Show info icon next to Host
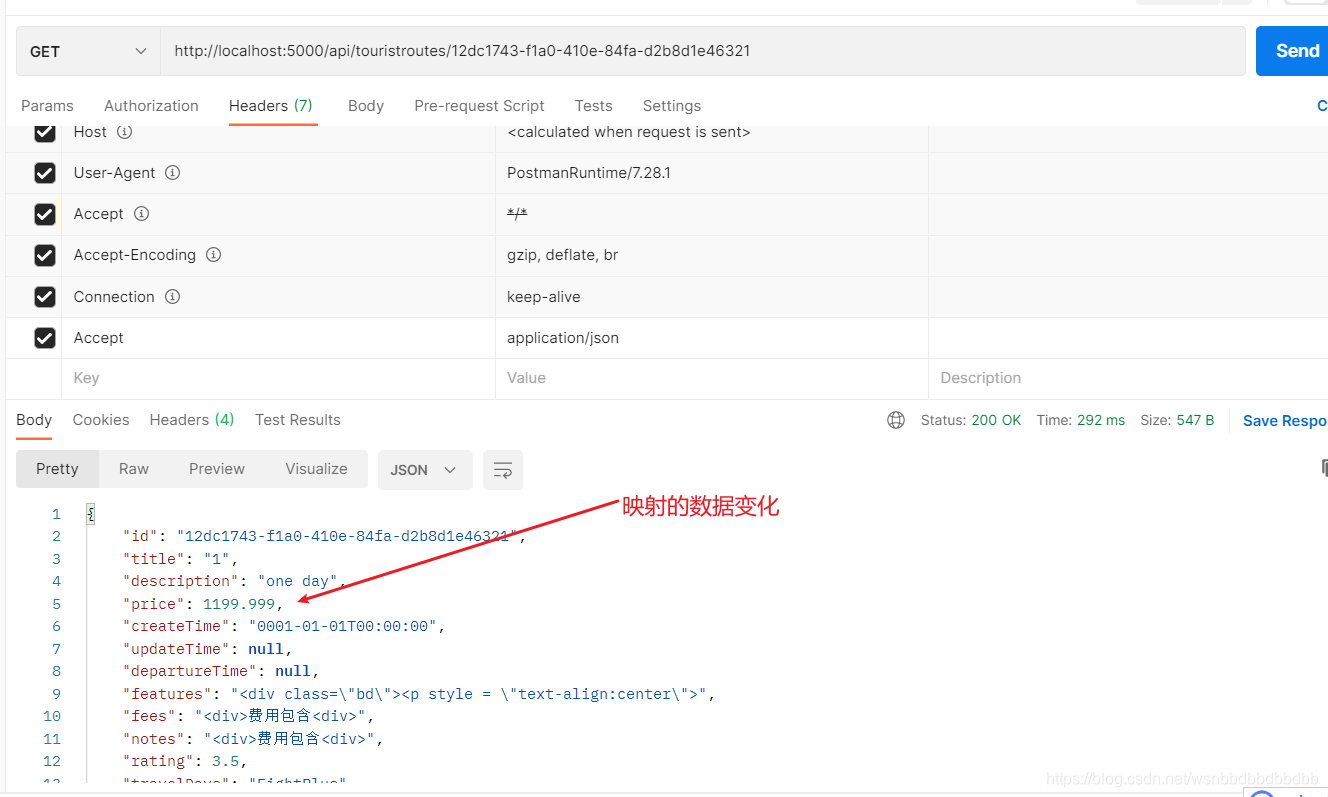The height and width of the screenshot is (797, 1328). (124, 132)
